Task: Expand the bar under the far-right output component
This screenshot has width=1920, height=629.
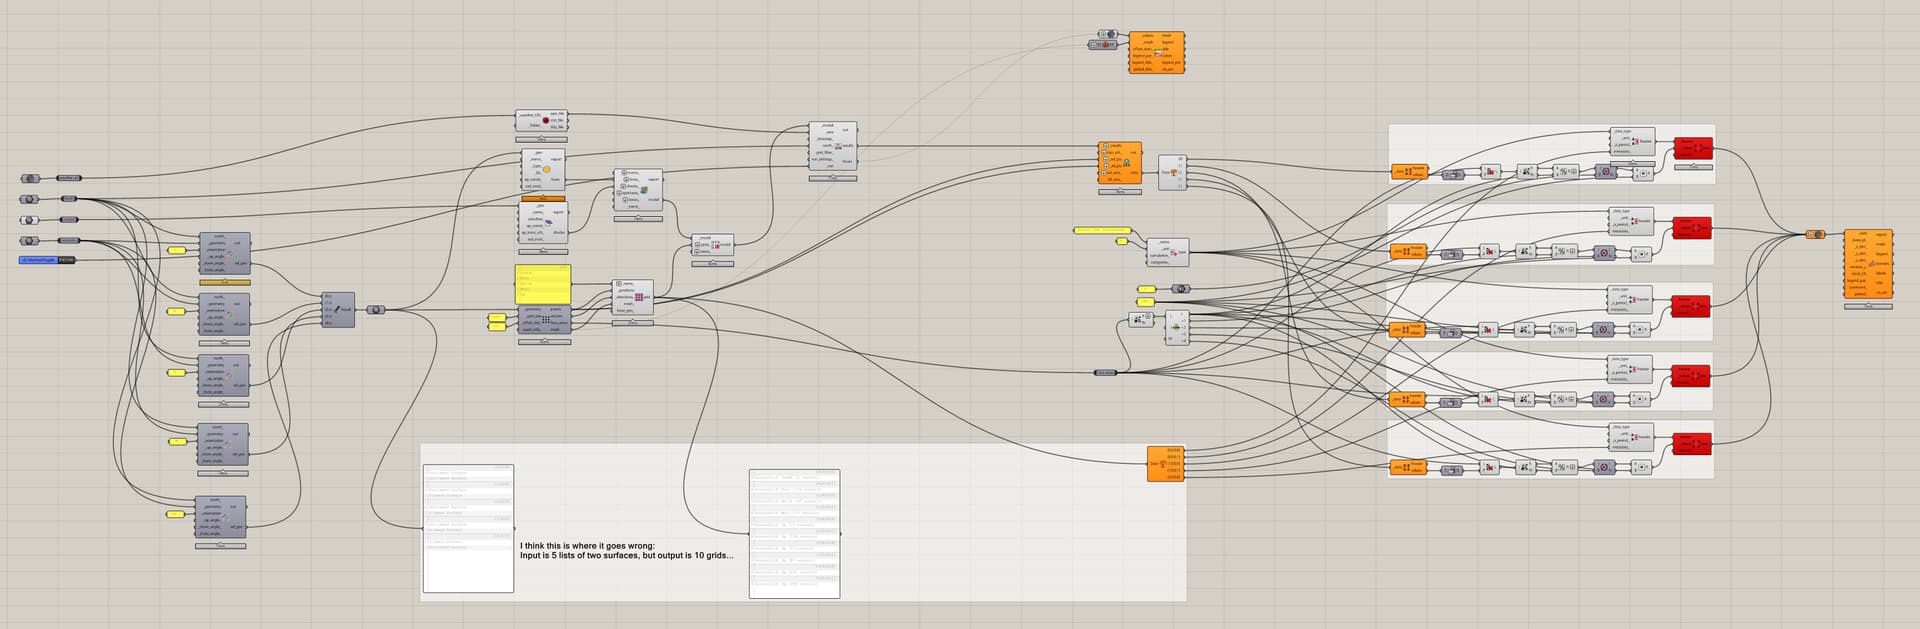Action: click(1868, 306)
